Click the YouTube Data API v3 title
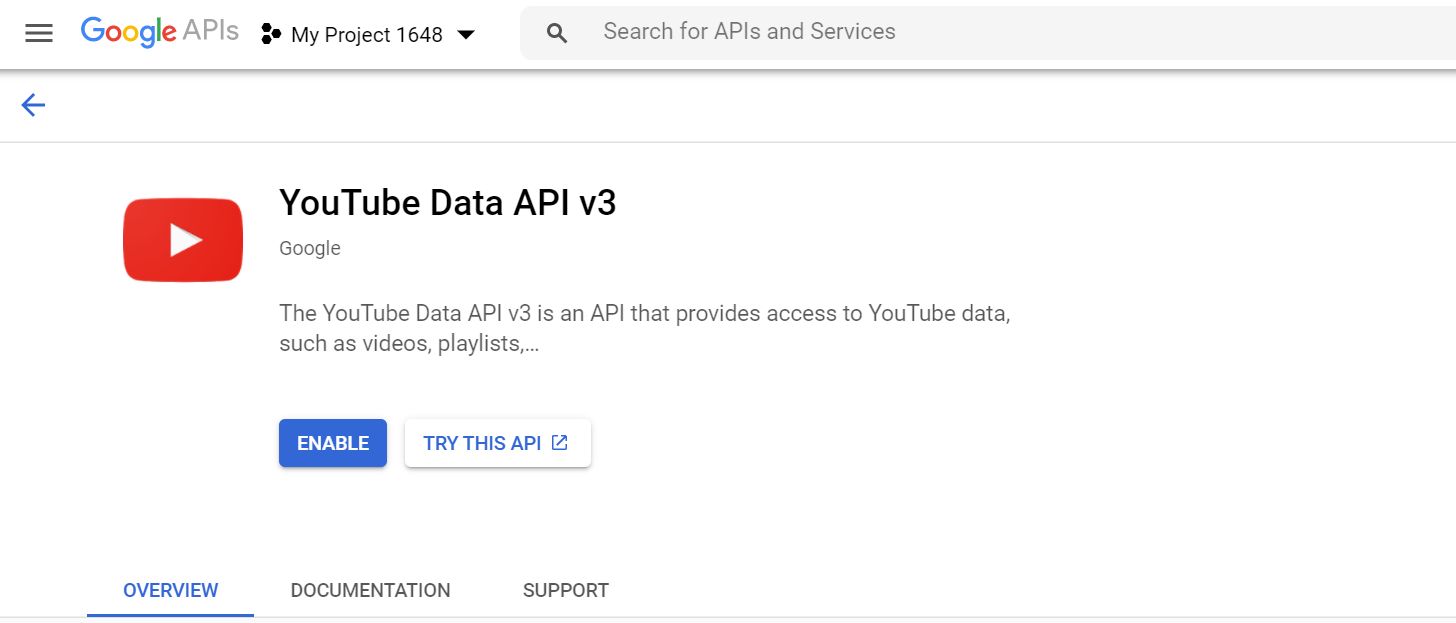 [447, 203]
